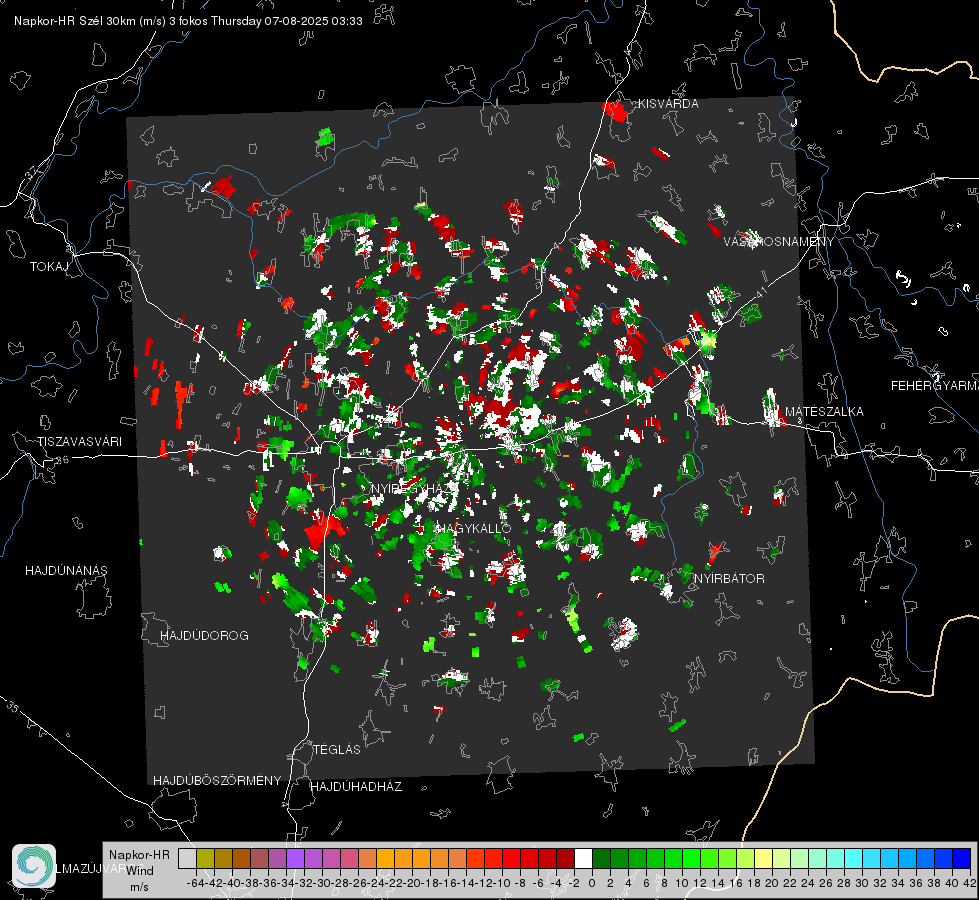Select the dark green swatch between 0 and 2
The image size is (979, 900).
(x=601, y=858)
